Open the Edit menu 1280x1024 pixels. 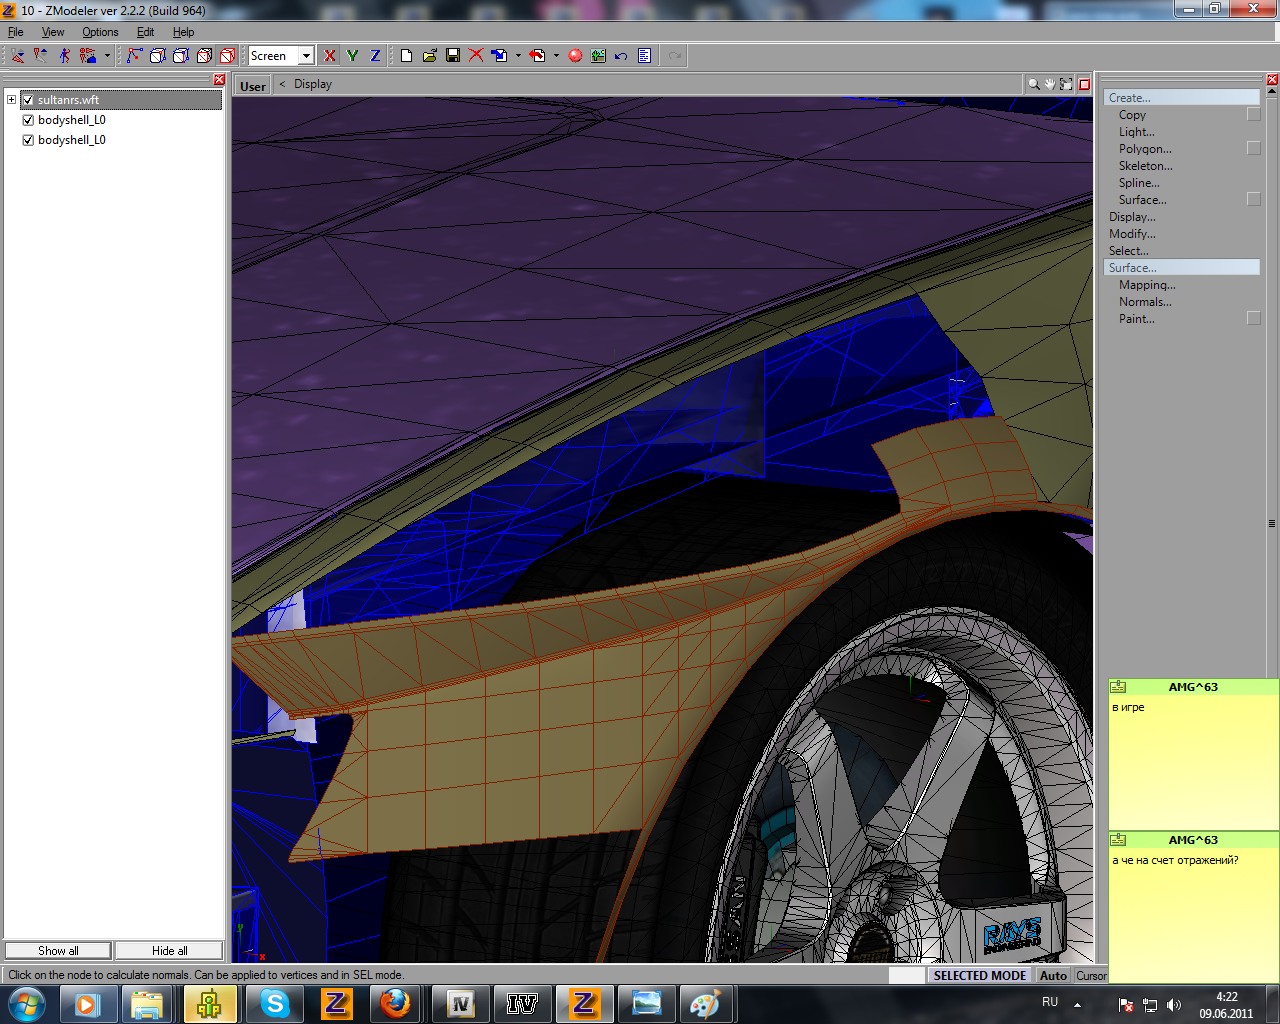pyautogui.click(x=145, y=32)
